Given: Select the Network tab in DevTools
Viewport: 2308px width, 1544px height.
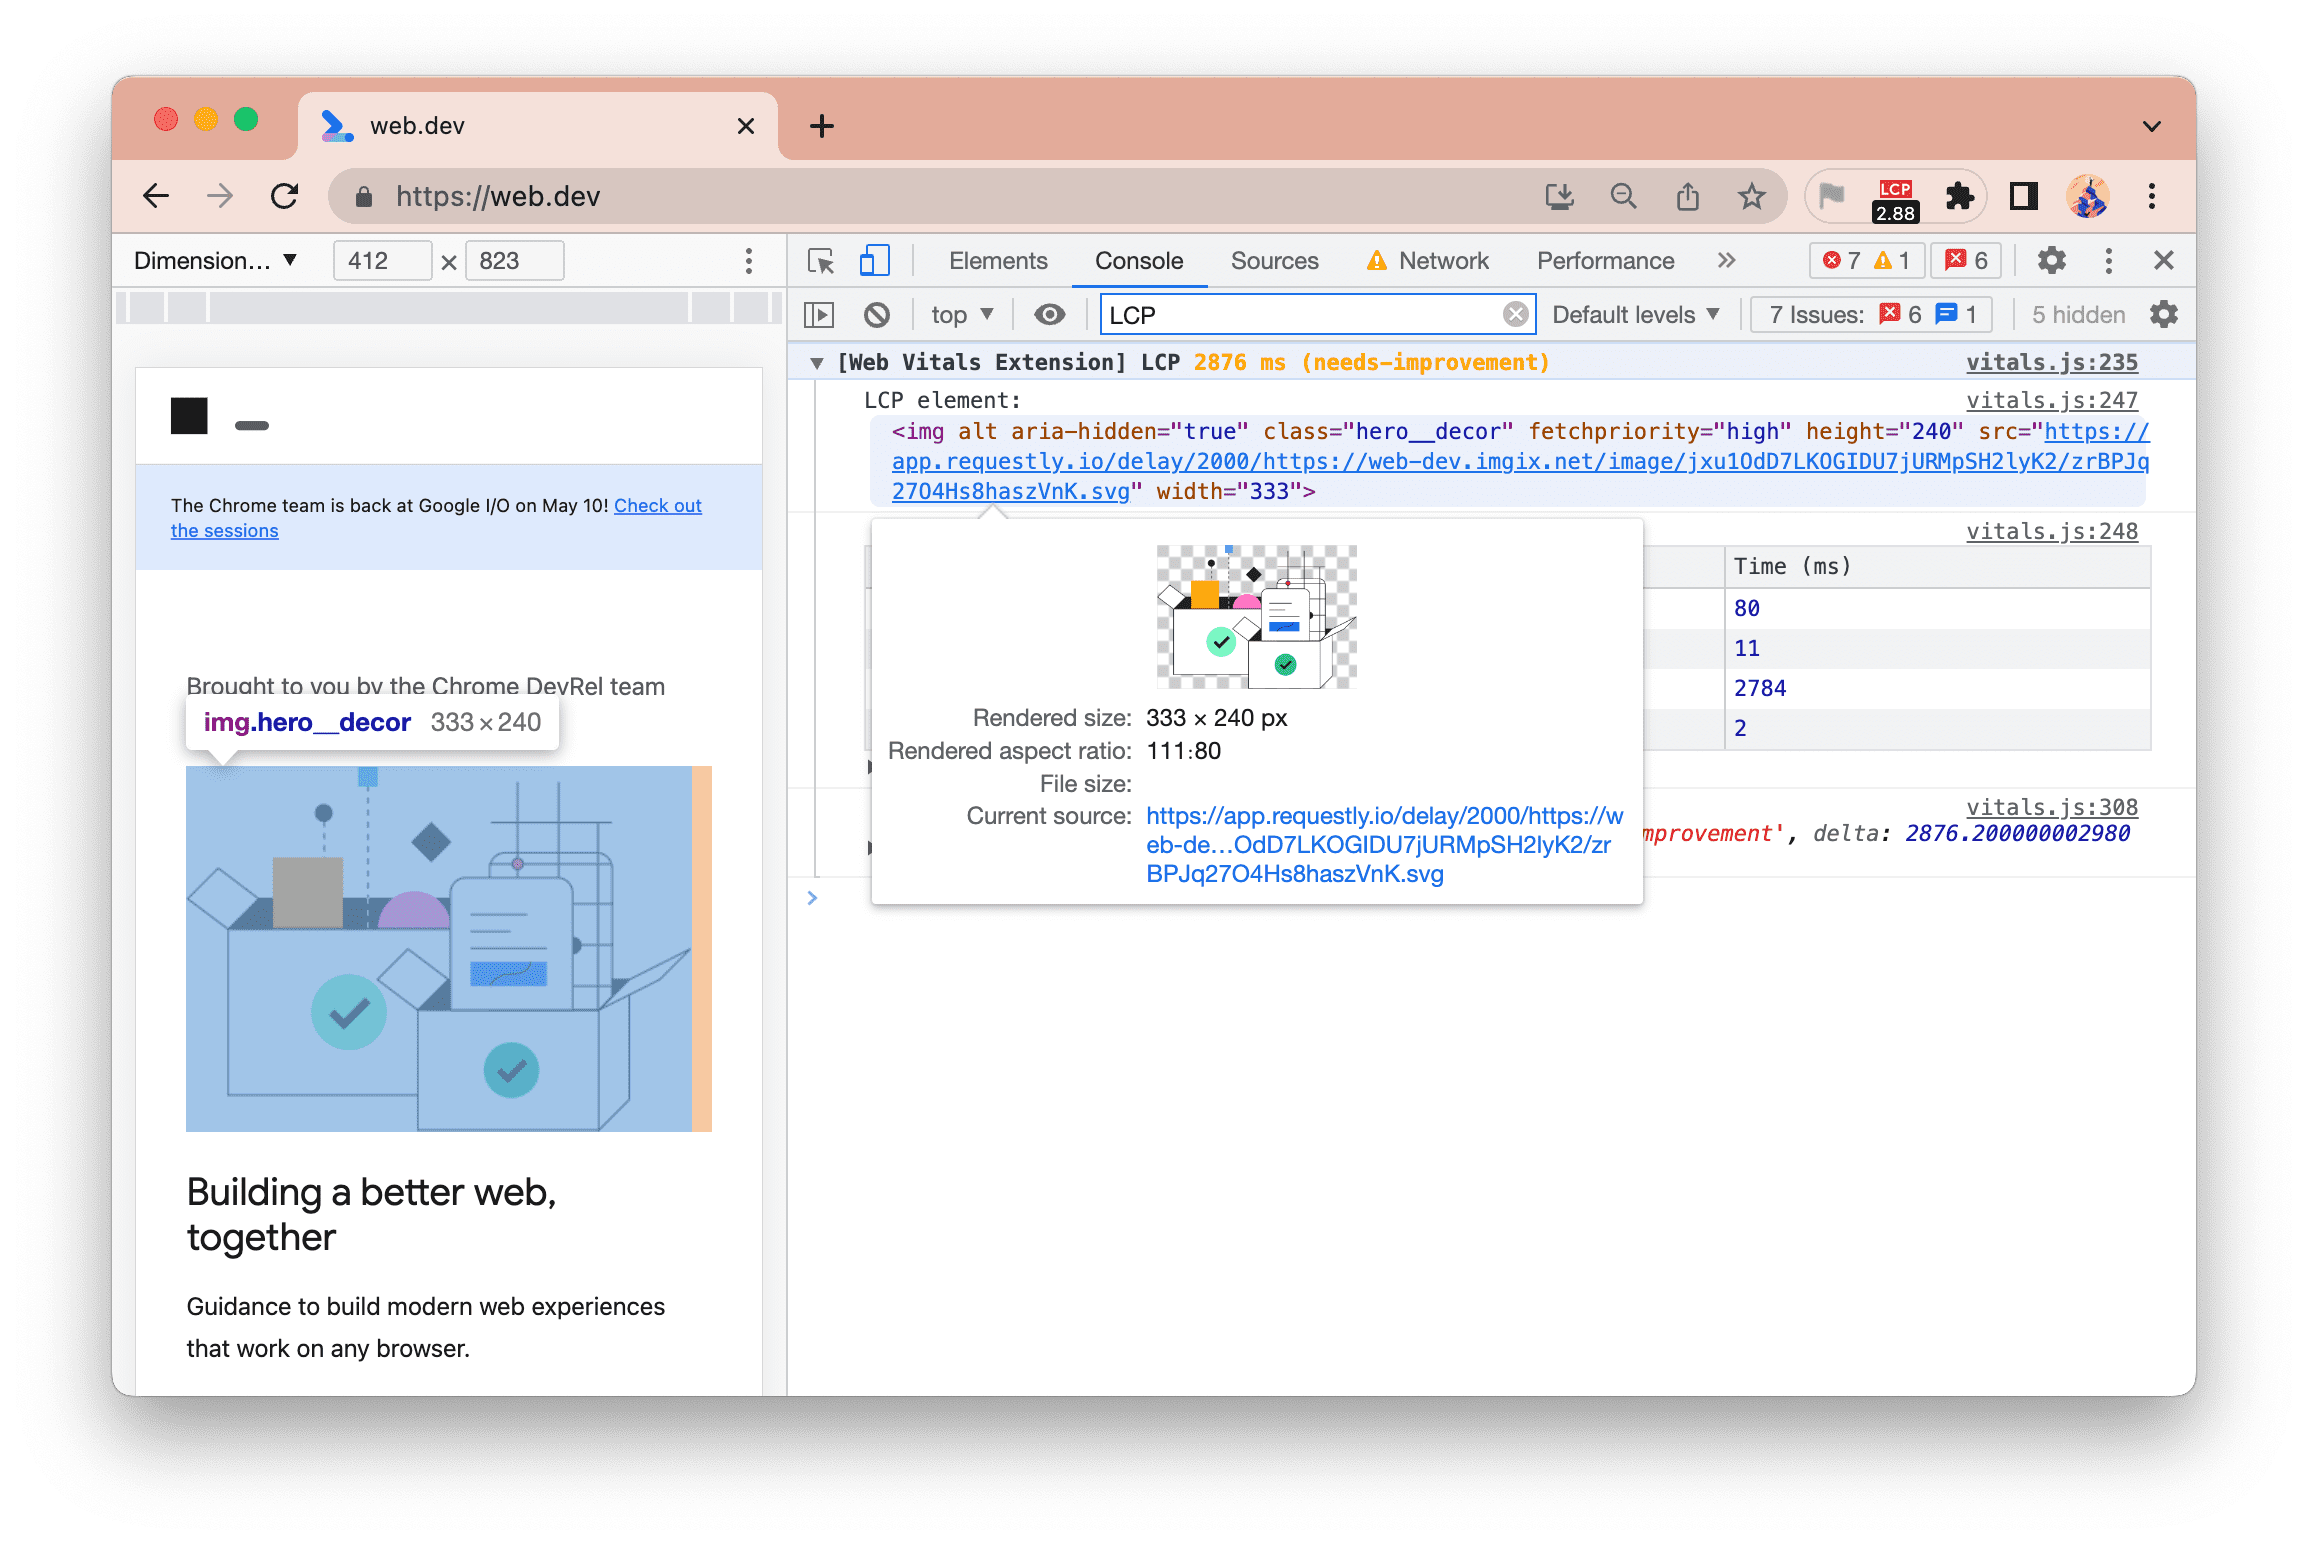Looking at the screenshot, I should point(1443,260).
